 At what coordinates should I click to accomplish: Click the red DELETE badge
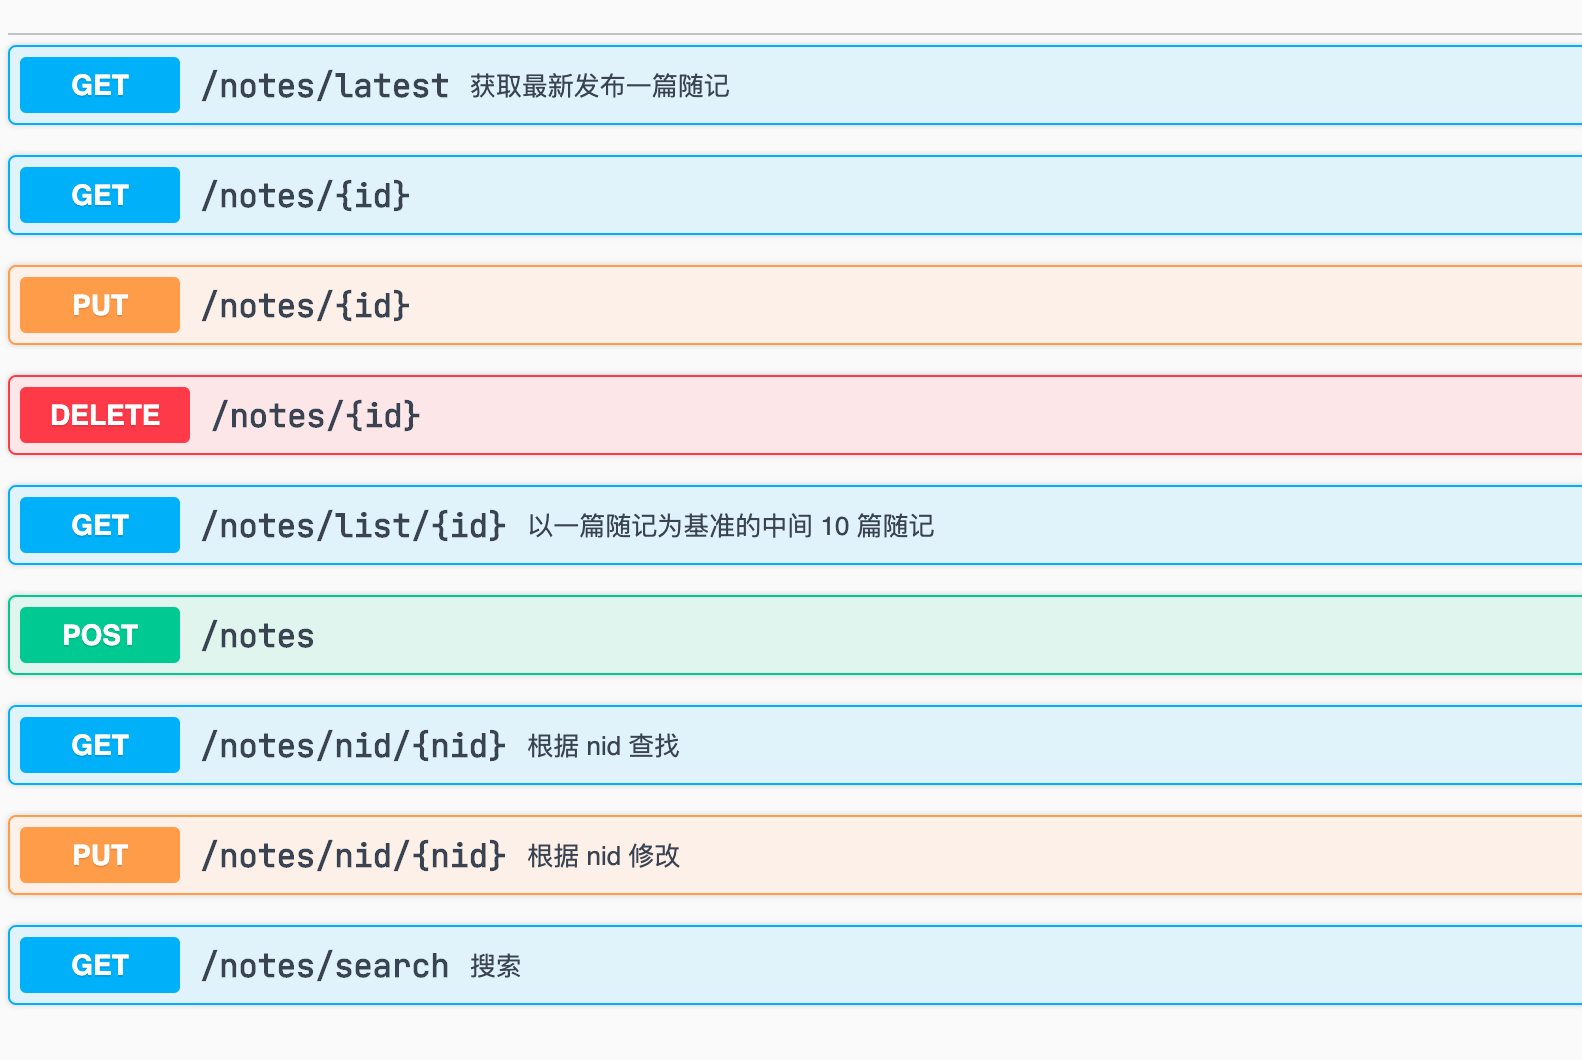click(x=103, y=415)
